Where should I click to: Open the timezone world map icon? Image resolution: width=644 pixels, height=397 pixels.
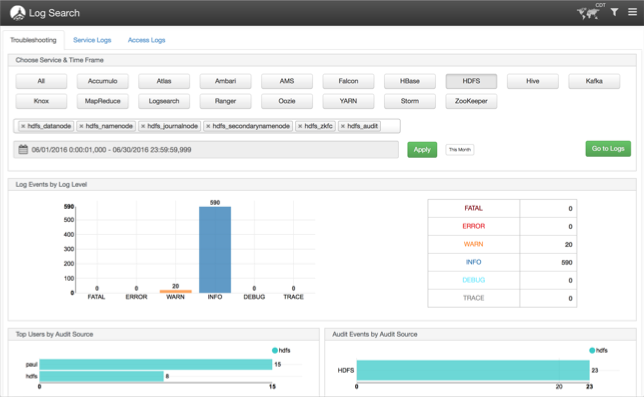click(588, 13)
